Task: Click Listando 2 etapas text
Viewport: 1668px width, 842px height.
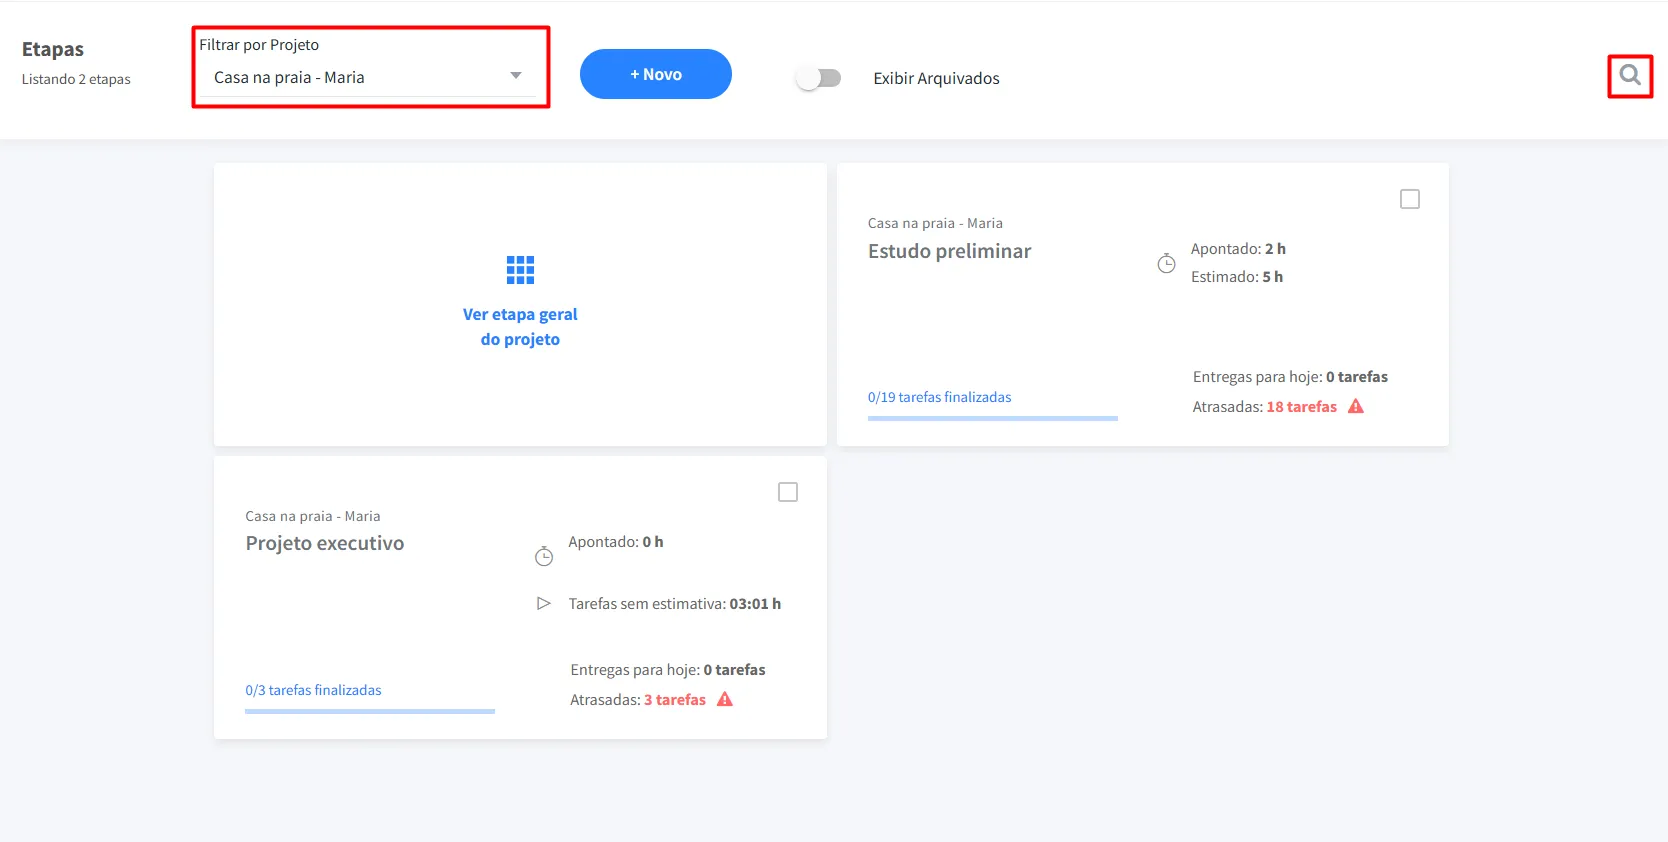Action: (76, 79)
